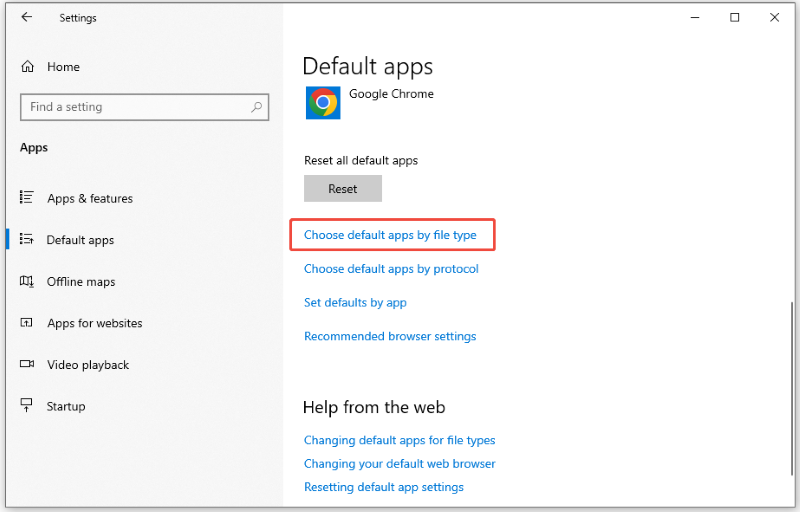Click the Offline maps map icon
This screenshot has height=512, width=800.
[x=27, y=281]
